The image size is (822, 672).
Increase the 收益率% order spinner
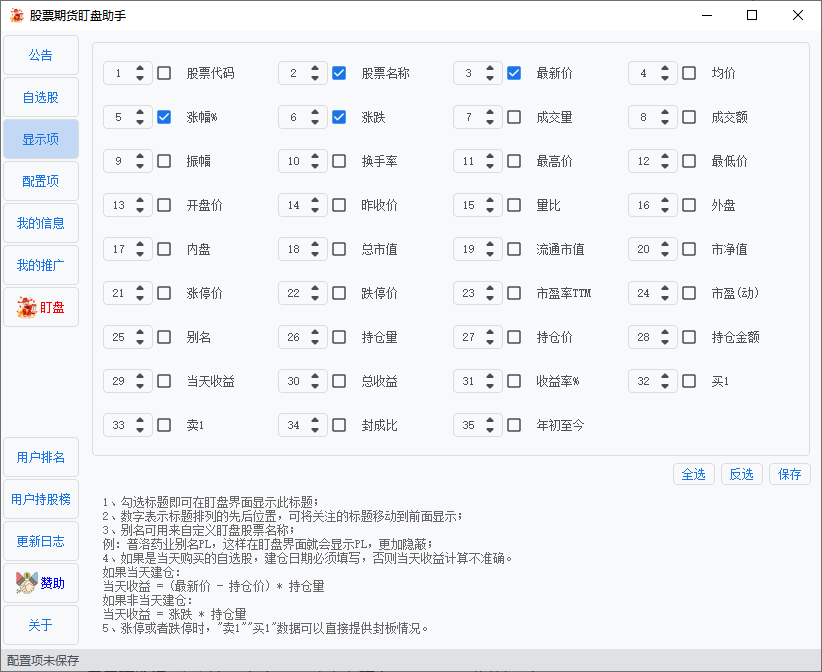(x=490, y=376)
